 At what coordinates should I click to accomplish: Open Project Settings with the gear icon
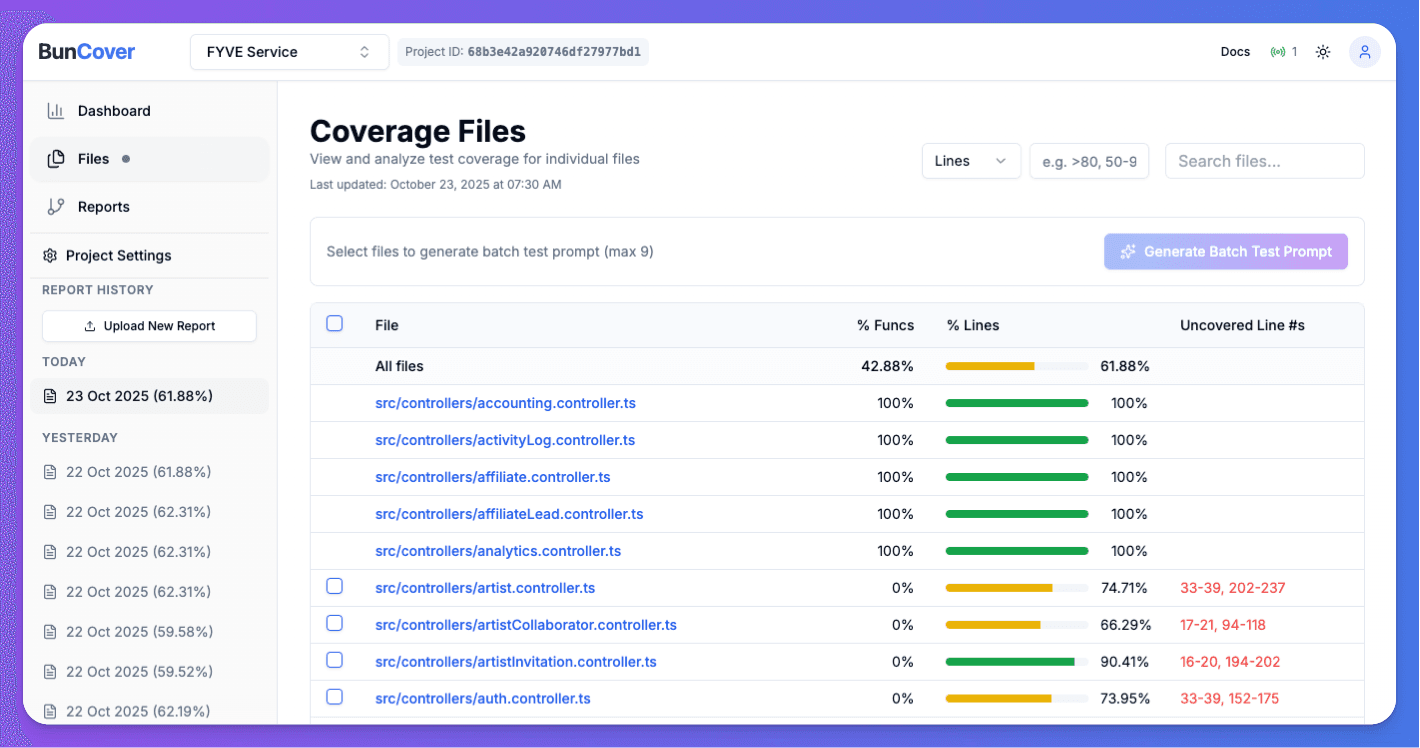49,255
